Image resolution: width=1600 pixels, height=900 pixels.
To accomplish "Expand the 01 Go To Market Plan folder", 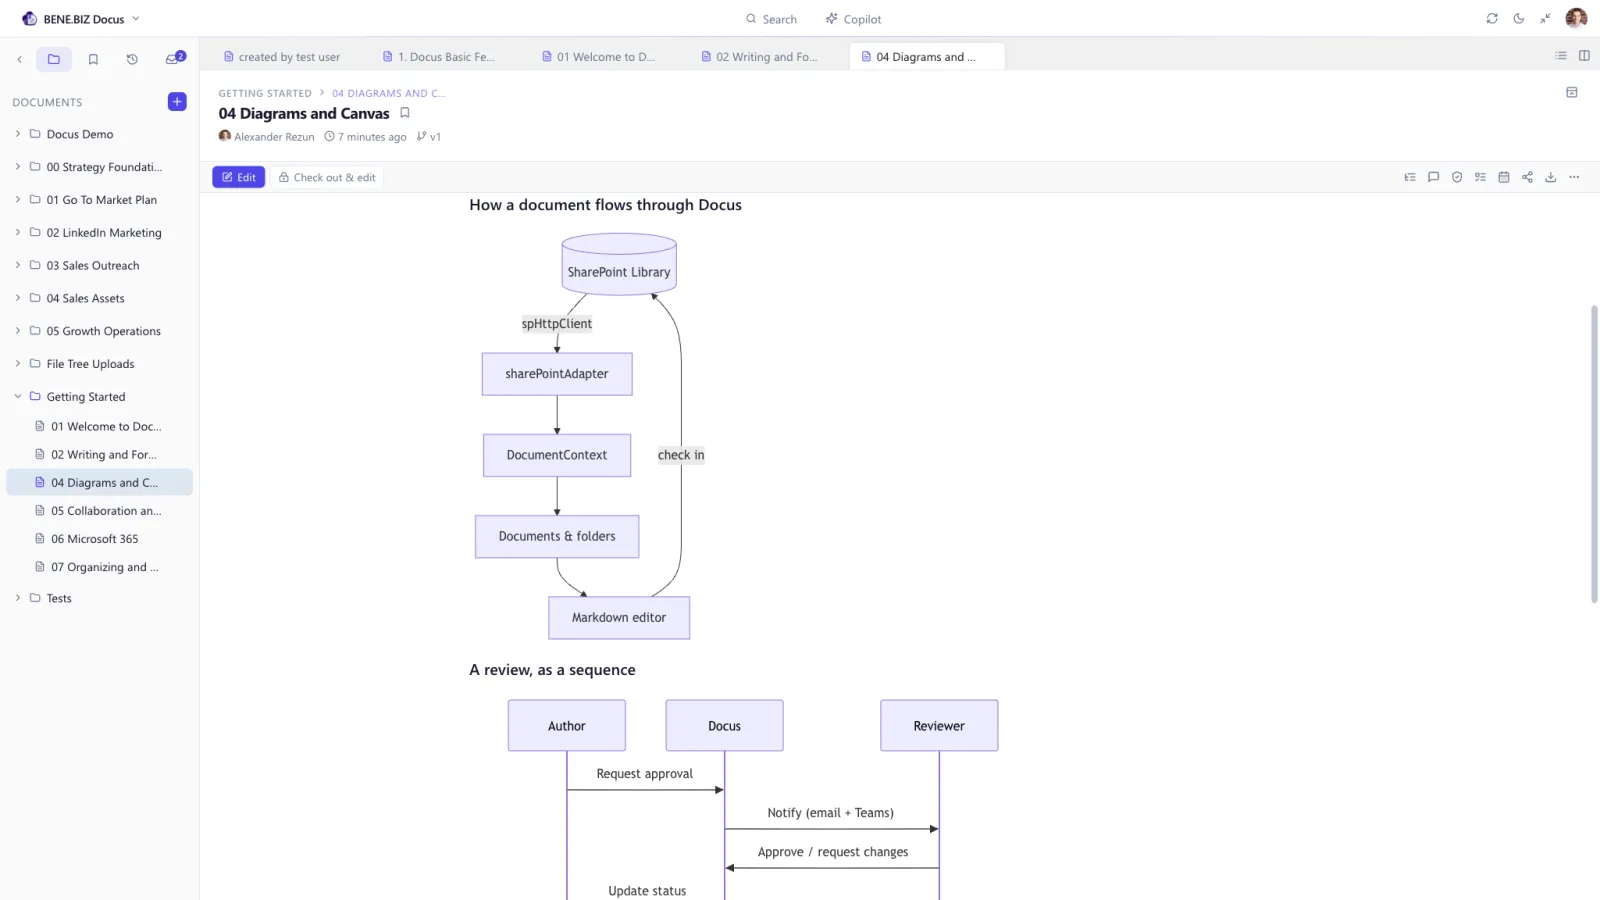I will click(x=18, y=200).
